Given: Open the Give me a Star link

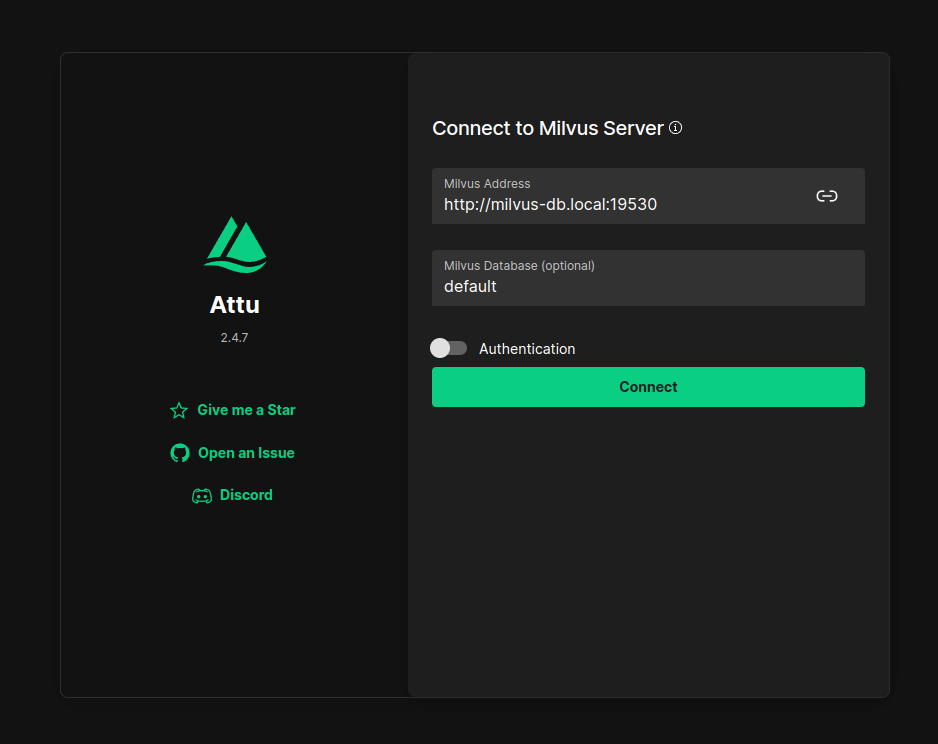Looking at the screenshot, I should coord(246,410).
